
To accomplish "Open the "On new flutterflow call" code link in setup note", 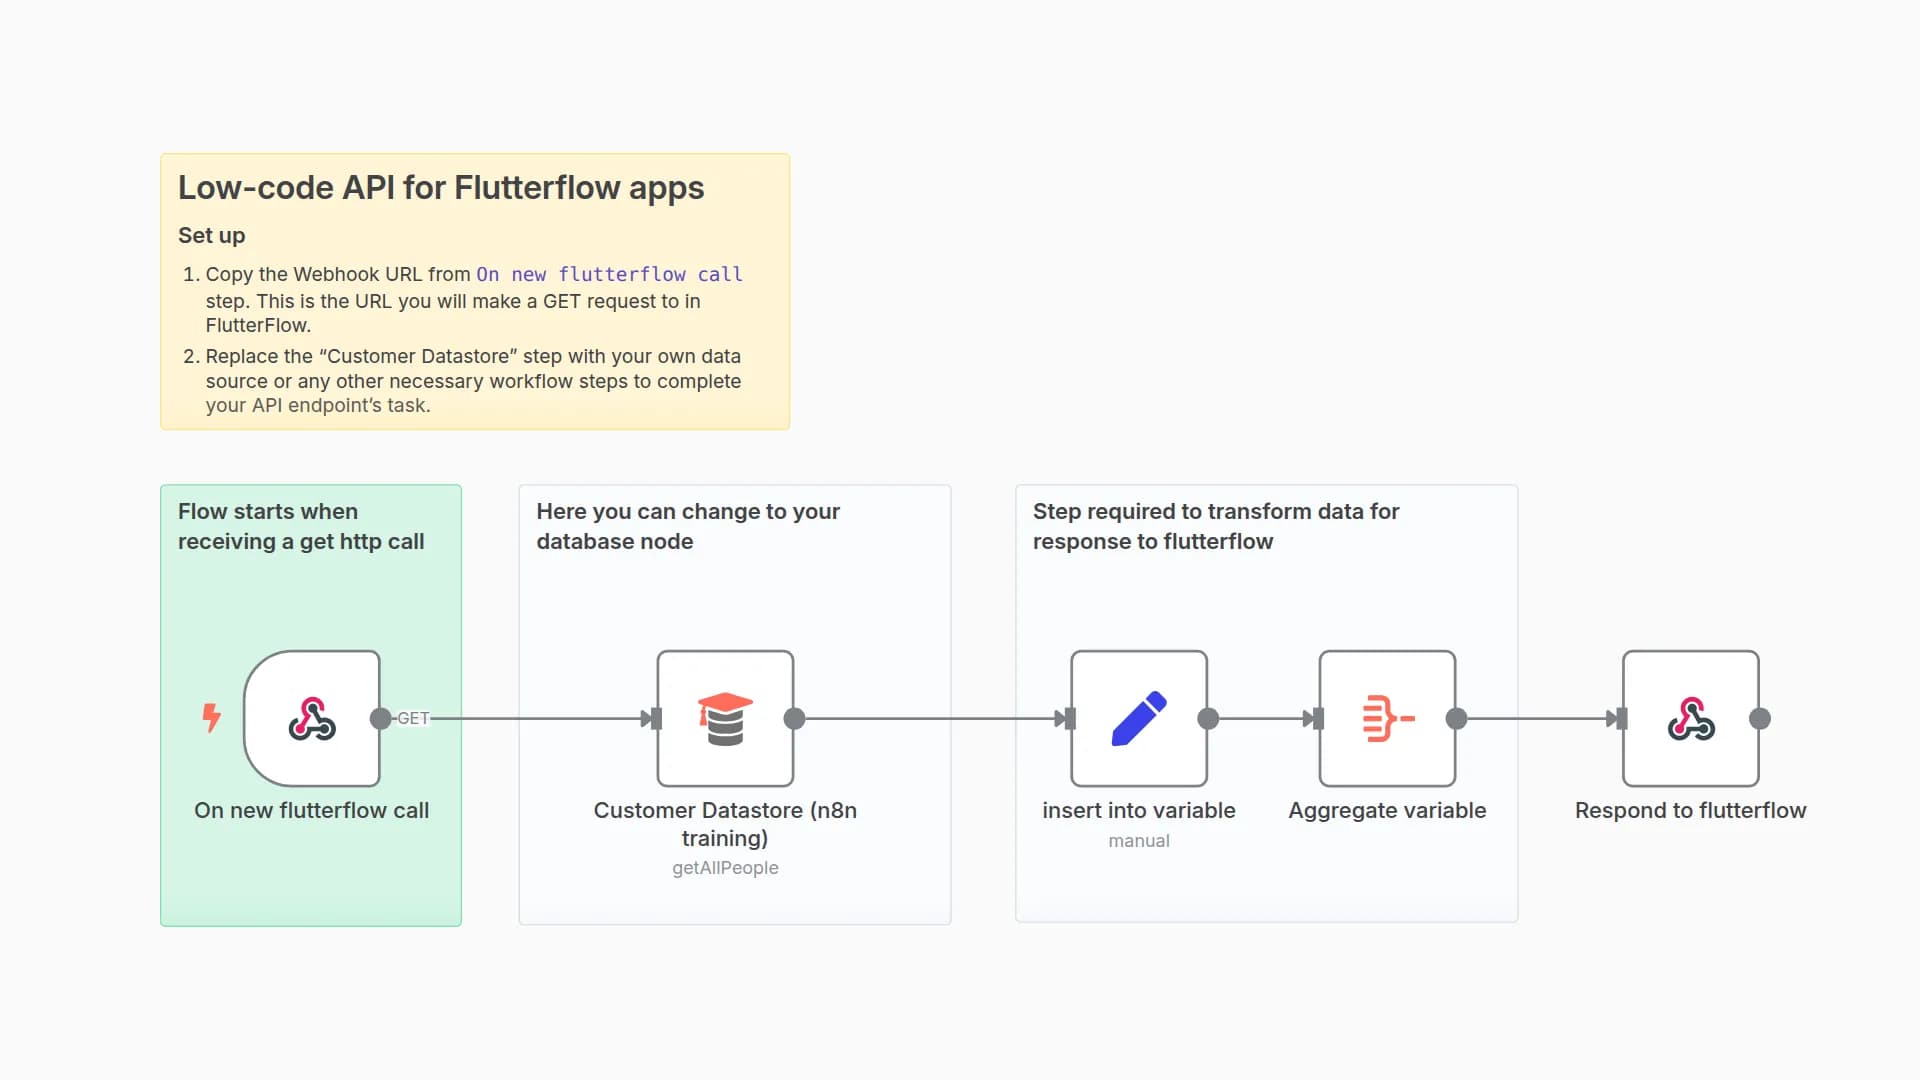I will (x=609, y=274).
